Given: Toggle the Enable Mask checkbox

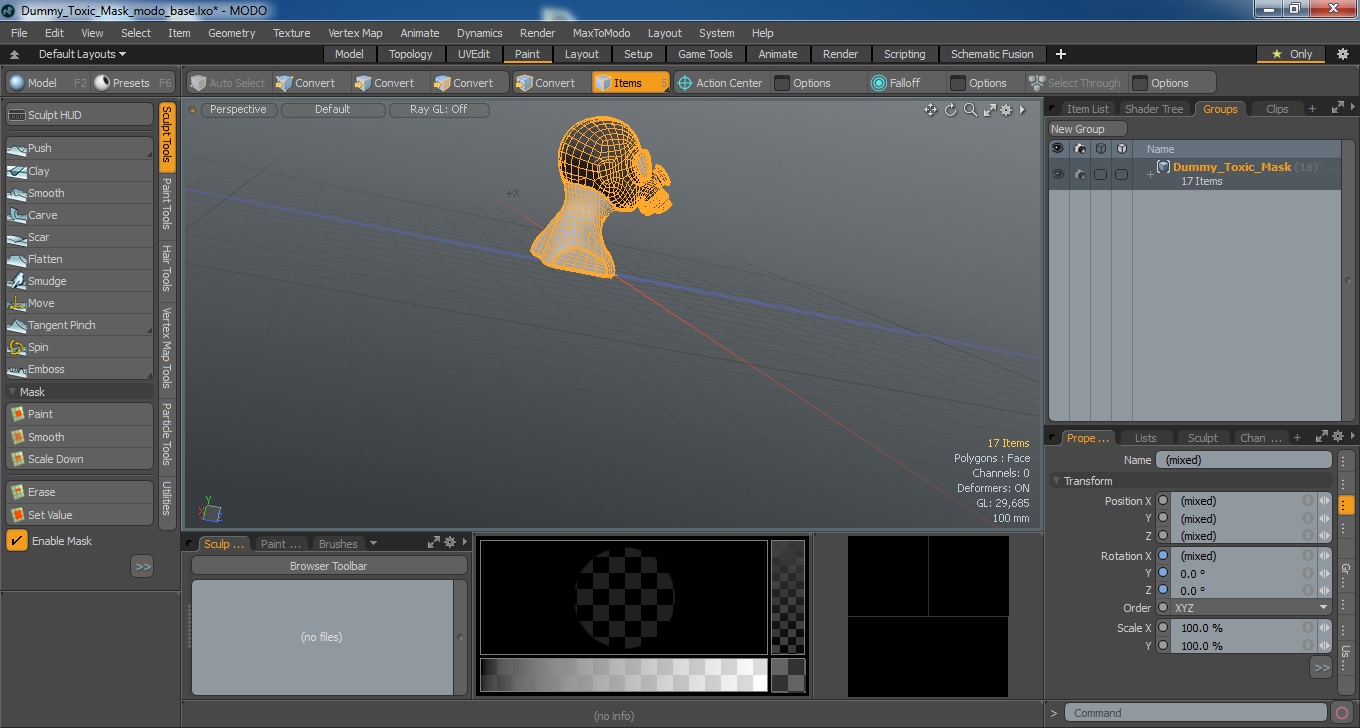Looking at the screenshot, I should (17, 541).
